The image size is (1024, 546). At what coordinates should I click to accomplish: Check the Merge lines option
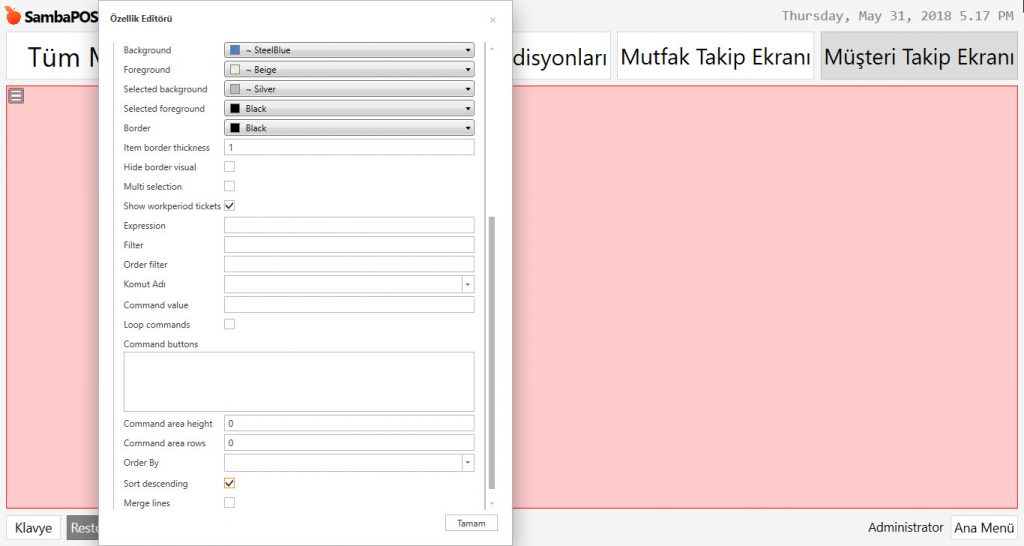[230, 503]
